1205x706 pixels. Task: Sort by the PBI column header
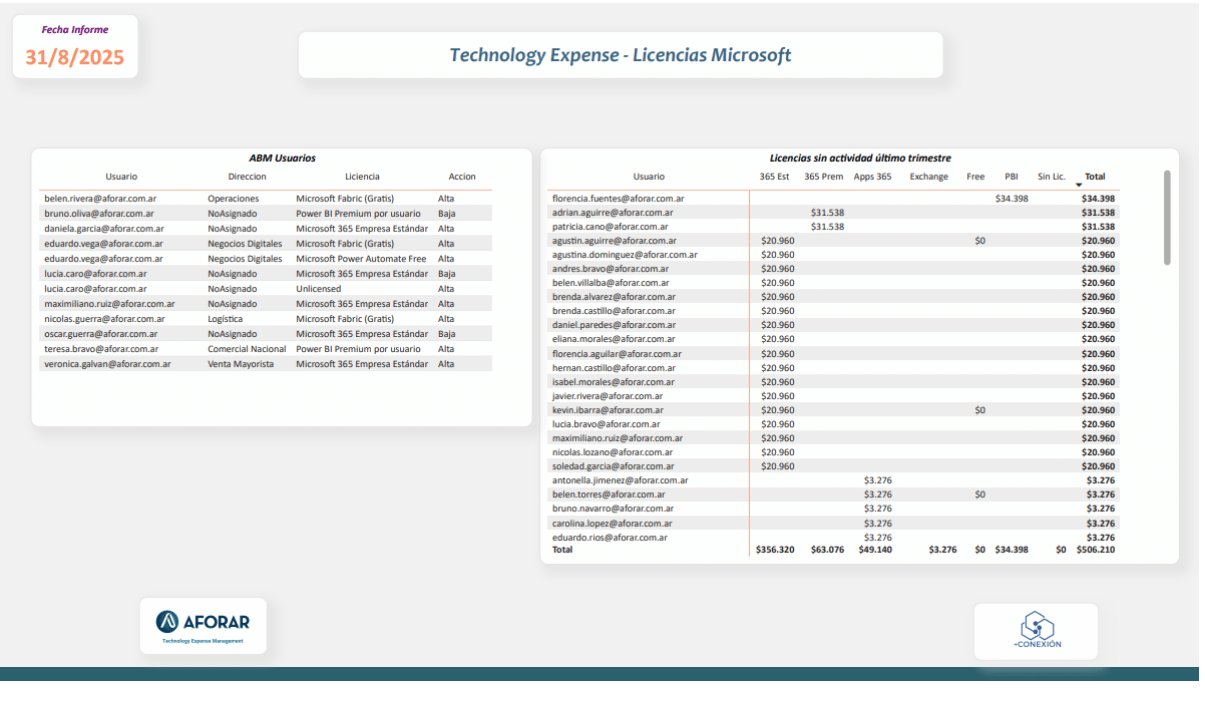1012,177
